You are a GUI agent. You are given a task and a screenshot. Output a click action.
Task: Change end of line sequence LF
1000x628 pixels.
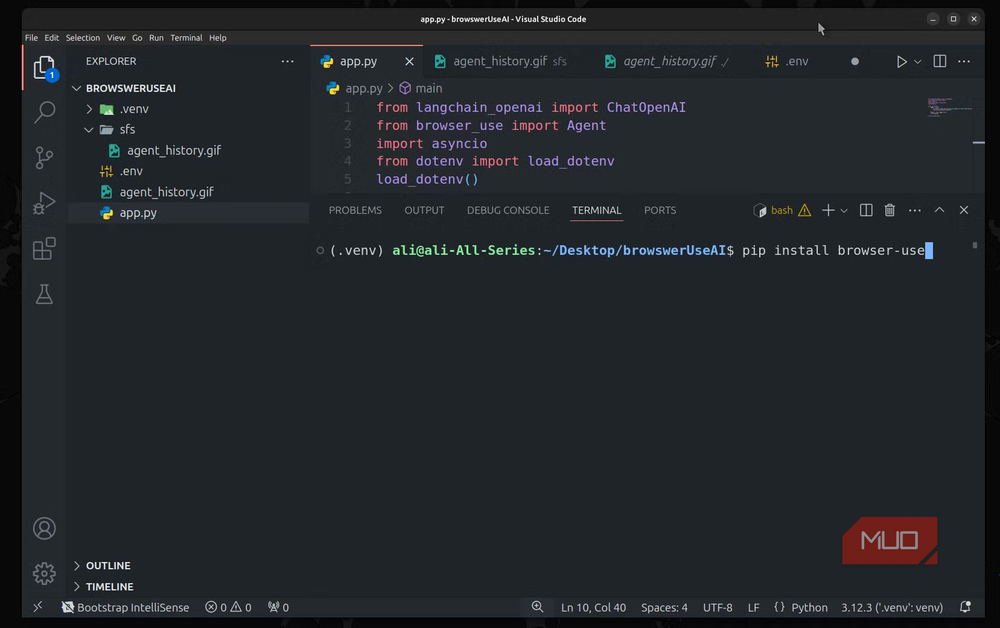753,608
